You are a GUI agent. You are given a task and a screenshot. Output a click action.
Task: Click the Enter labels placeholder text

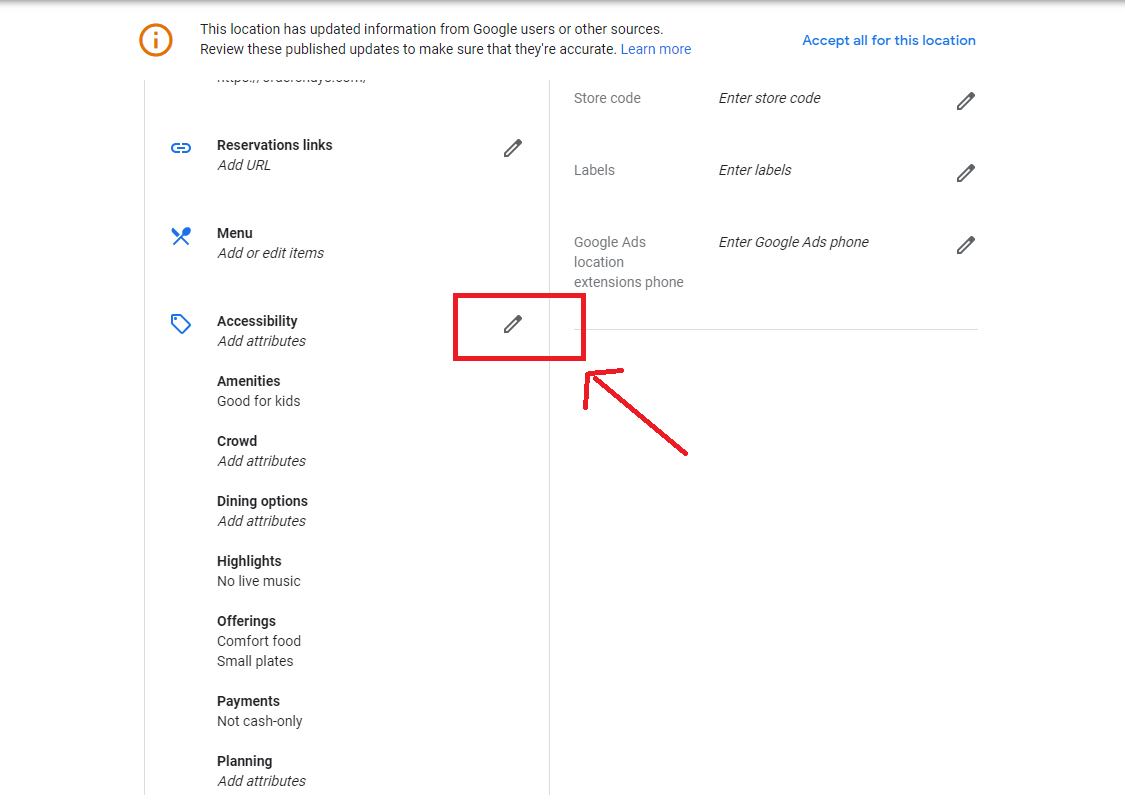pos(755,170)
